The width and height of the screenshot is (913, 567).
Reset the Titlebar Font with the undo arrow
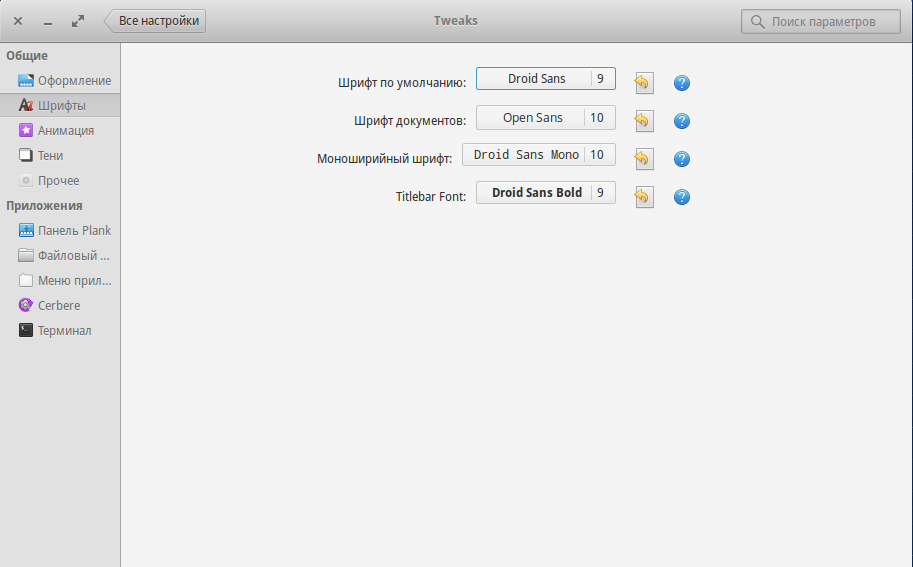coord(643,197)
